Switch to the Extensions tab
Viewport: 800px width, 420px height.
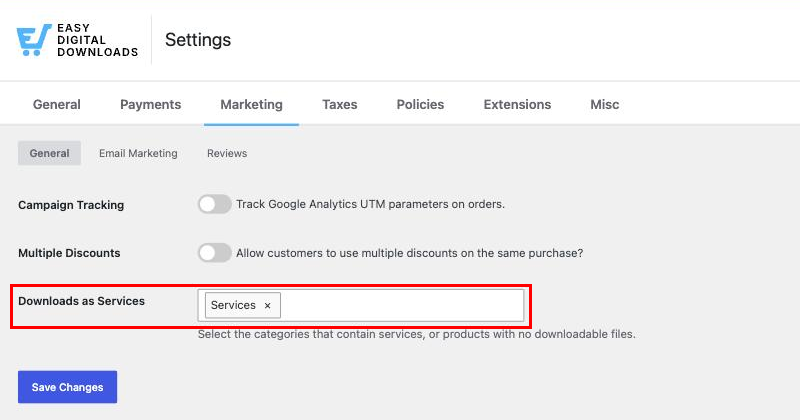pyautogui.click(x=517, y=104)
